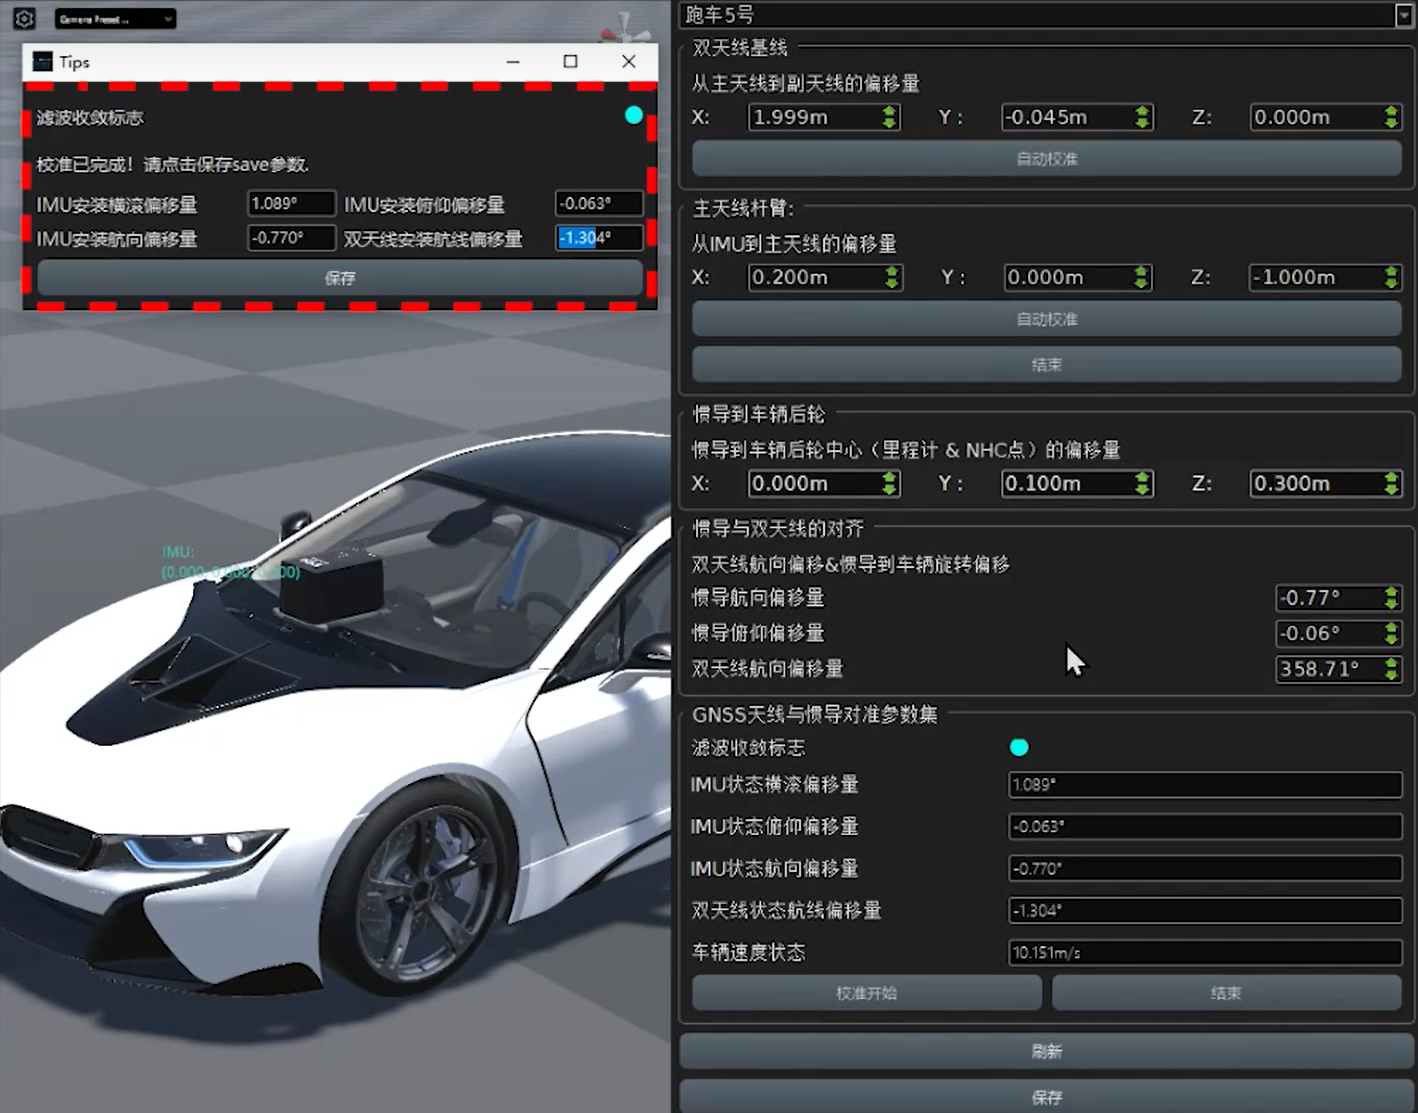Click 结束 button beside 校准开始
The height and width of the screenshot is (1113, 1418).
click(1226, 993)
